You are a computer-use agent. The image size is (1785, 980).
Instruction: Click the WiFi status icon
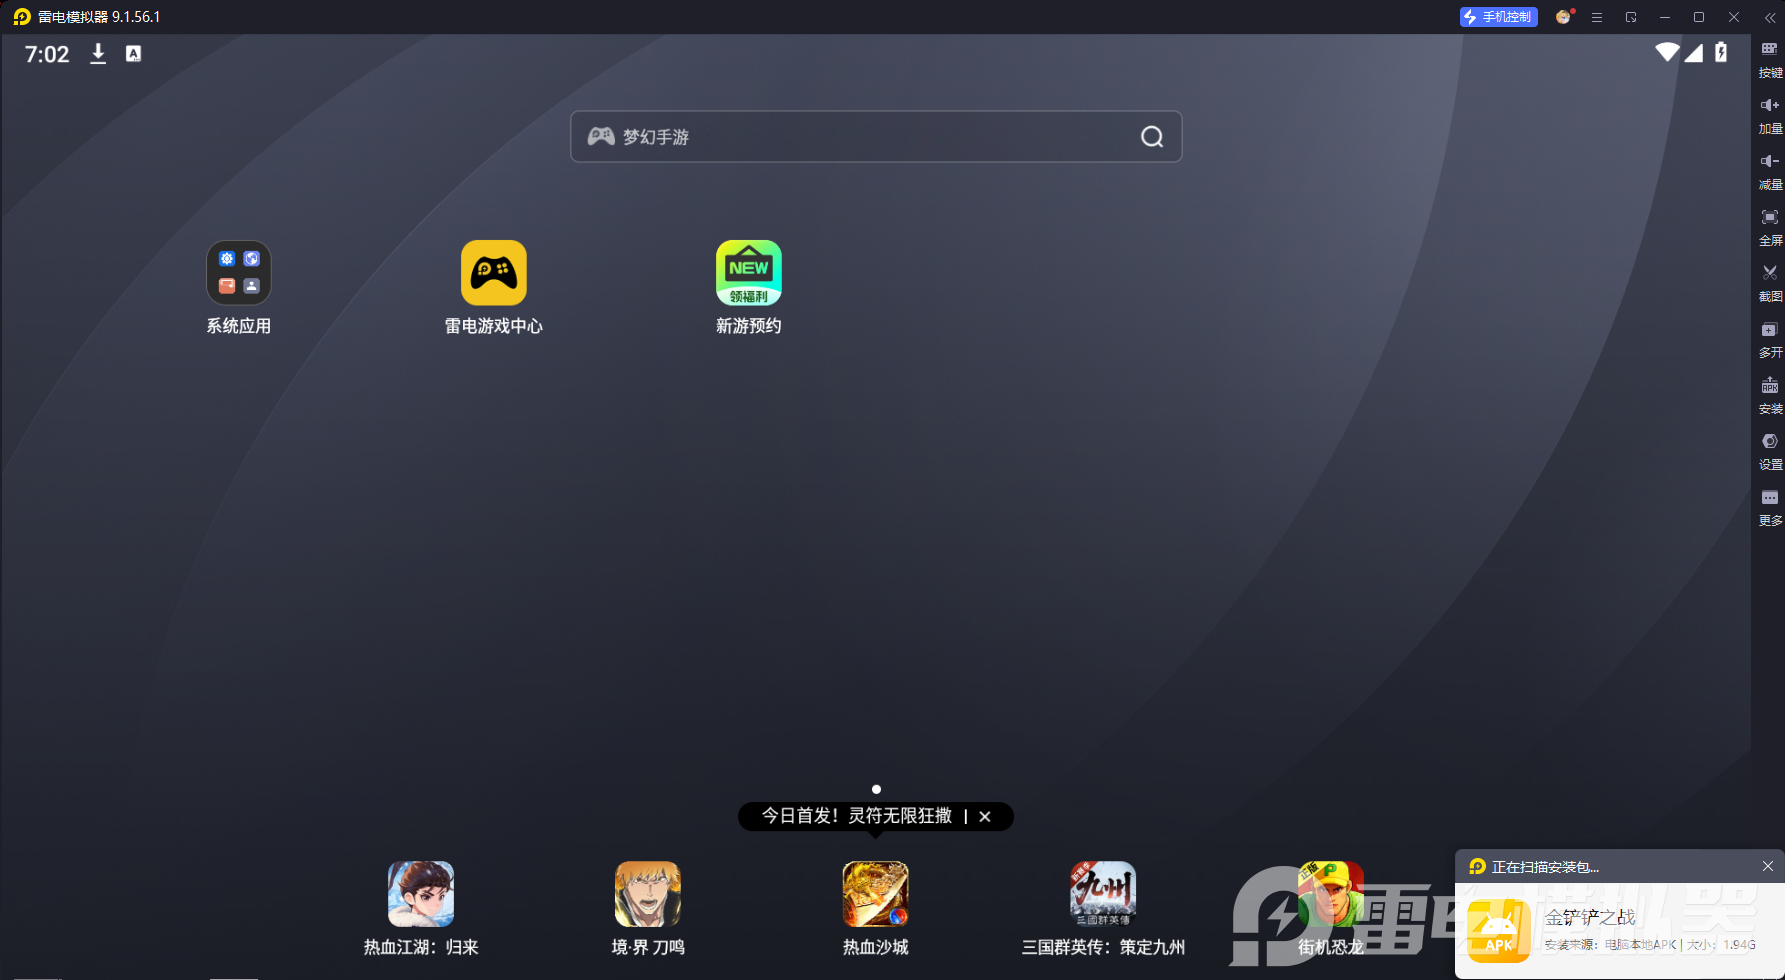pos(1667,52)
